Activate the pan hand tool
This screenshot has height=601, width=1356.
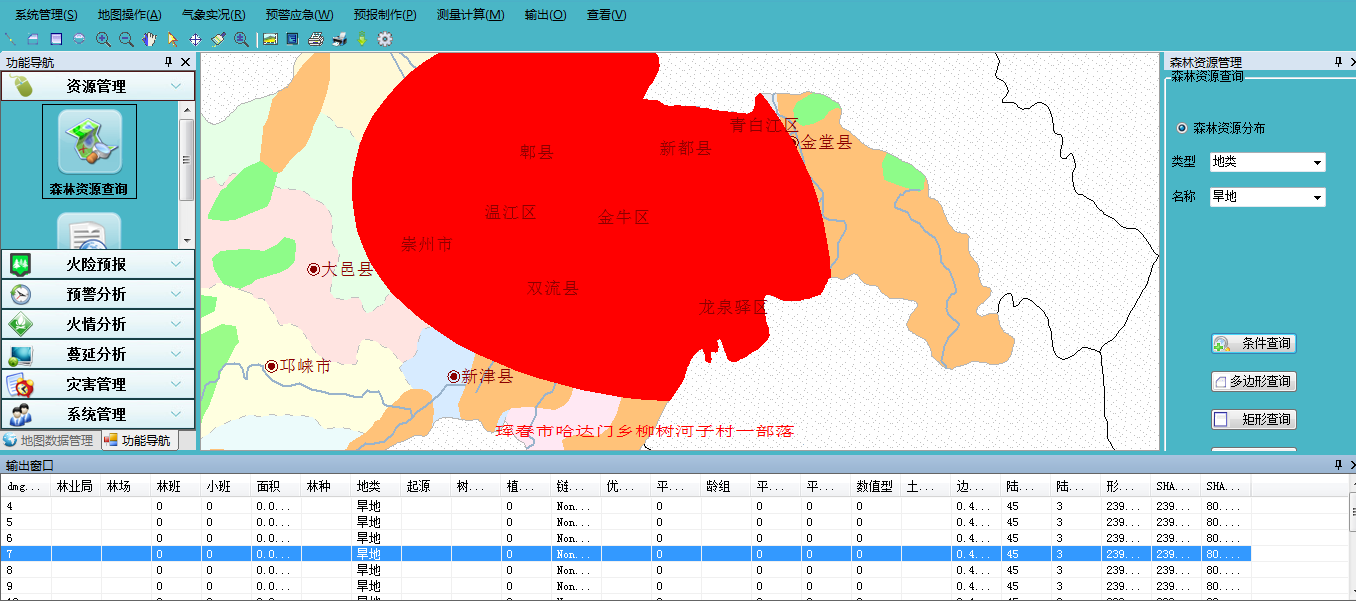tap(149, 39)
